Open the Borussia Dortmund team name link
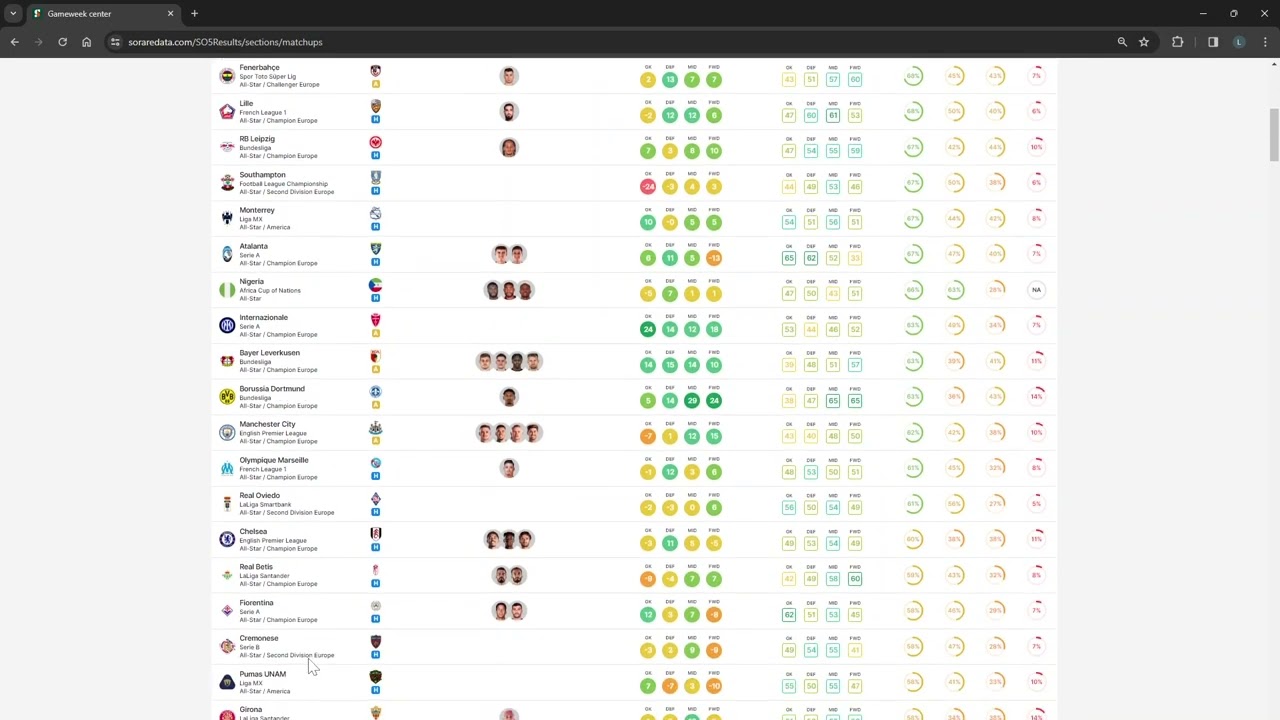The image size is (1280, 720). click(x=272, y=388)
